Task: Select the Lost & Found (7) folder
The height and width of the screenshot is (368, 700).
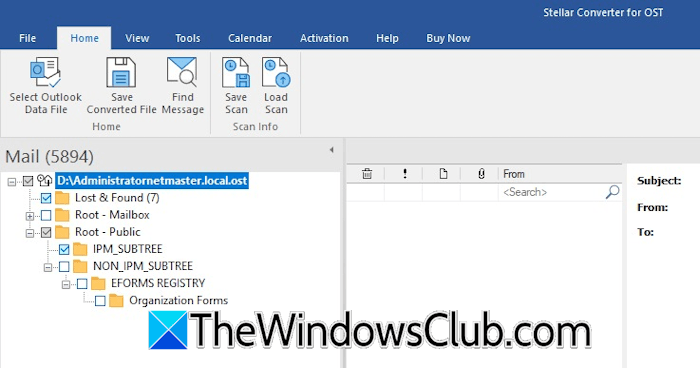Action: pos(117,198)
